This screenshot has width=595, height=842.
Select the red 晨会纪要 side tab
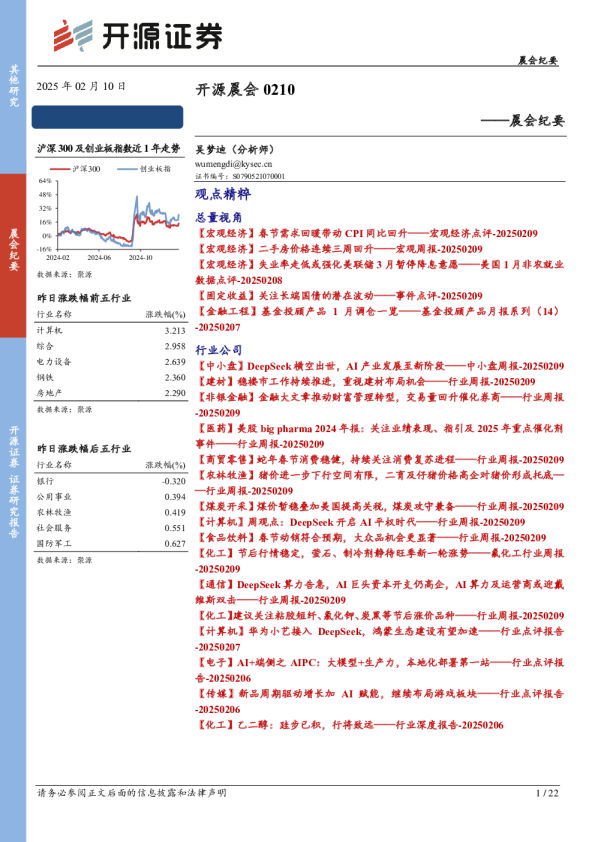[x=13, y=256]
